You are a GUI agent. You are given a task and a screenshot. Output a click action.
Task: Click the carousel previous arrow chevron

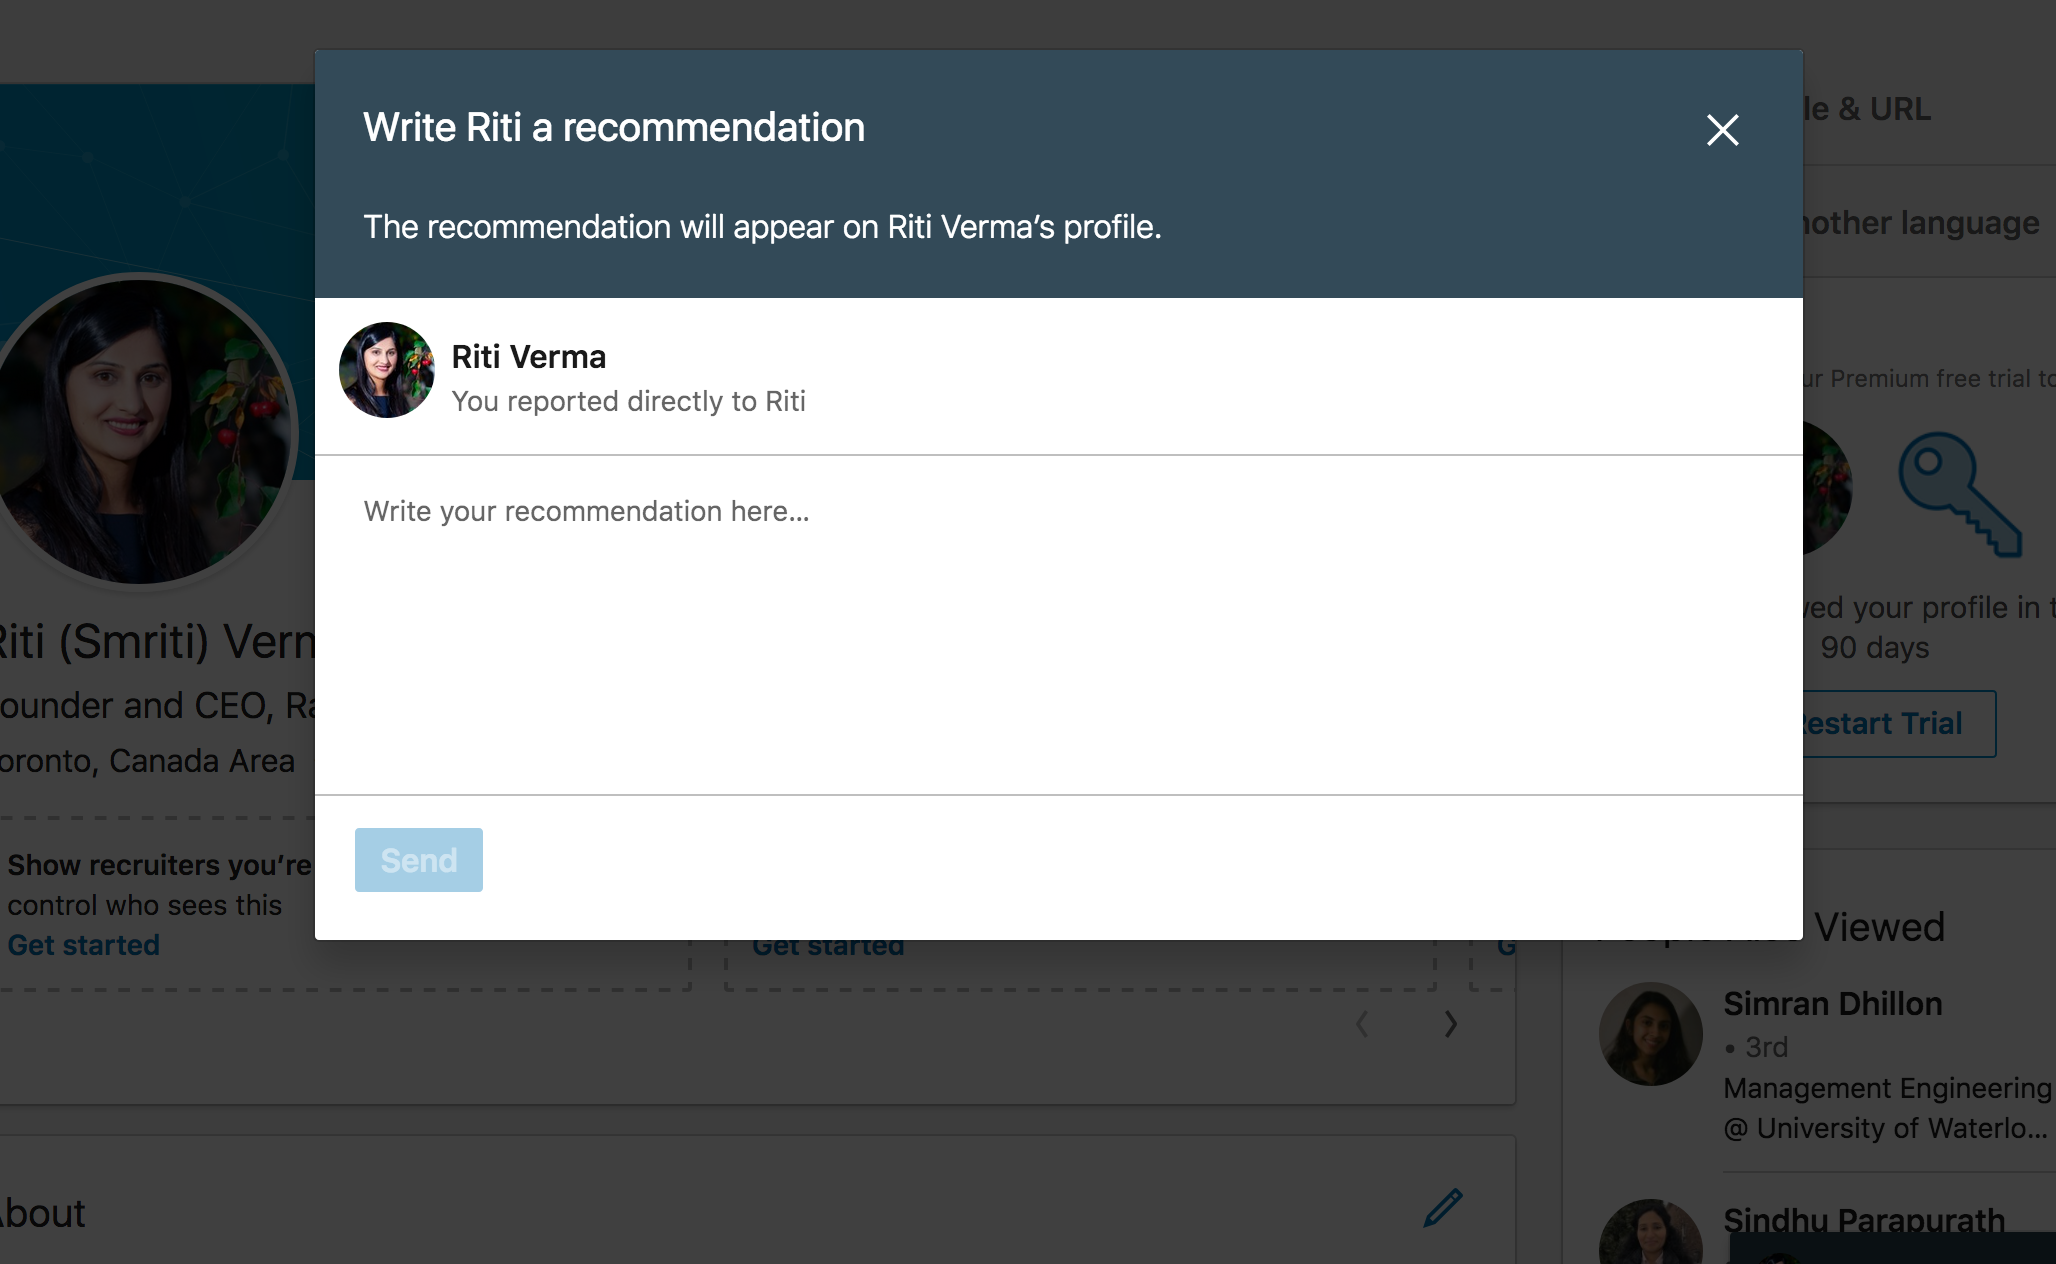point(1362,1024)
